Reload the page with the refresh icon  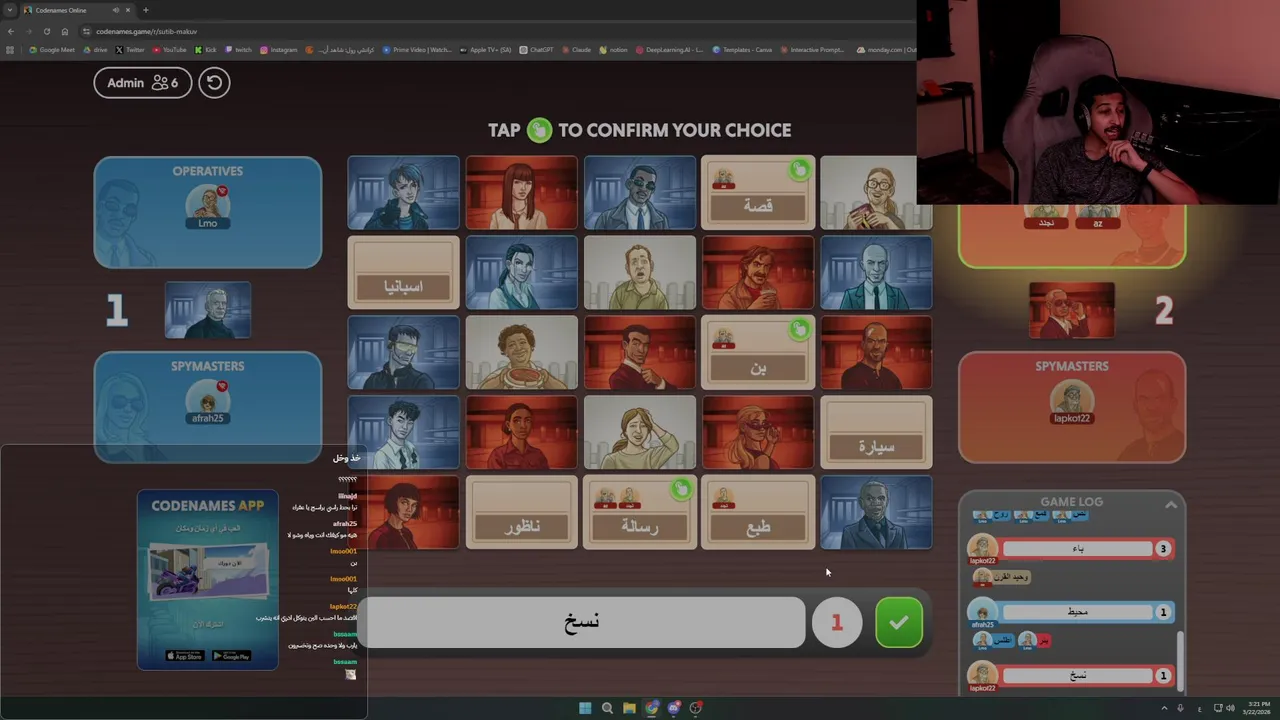[x=46, y=31]
